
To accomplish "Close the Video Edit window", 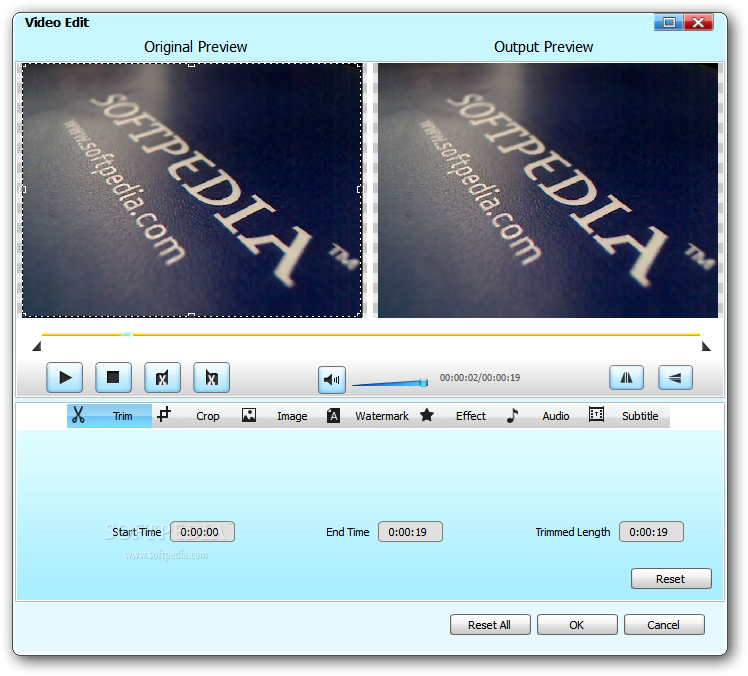I will pos(698,22).
